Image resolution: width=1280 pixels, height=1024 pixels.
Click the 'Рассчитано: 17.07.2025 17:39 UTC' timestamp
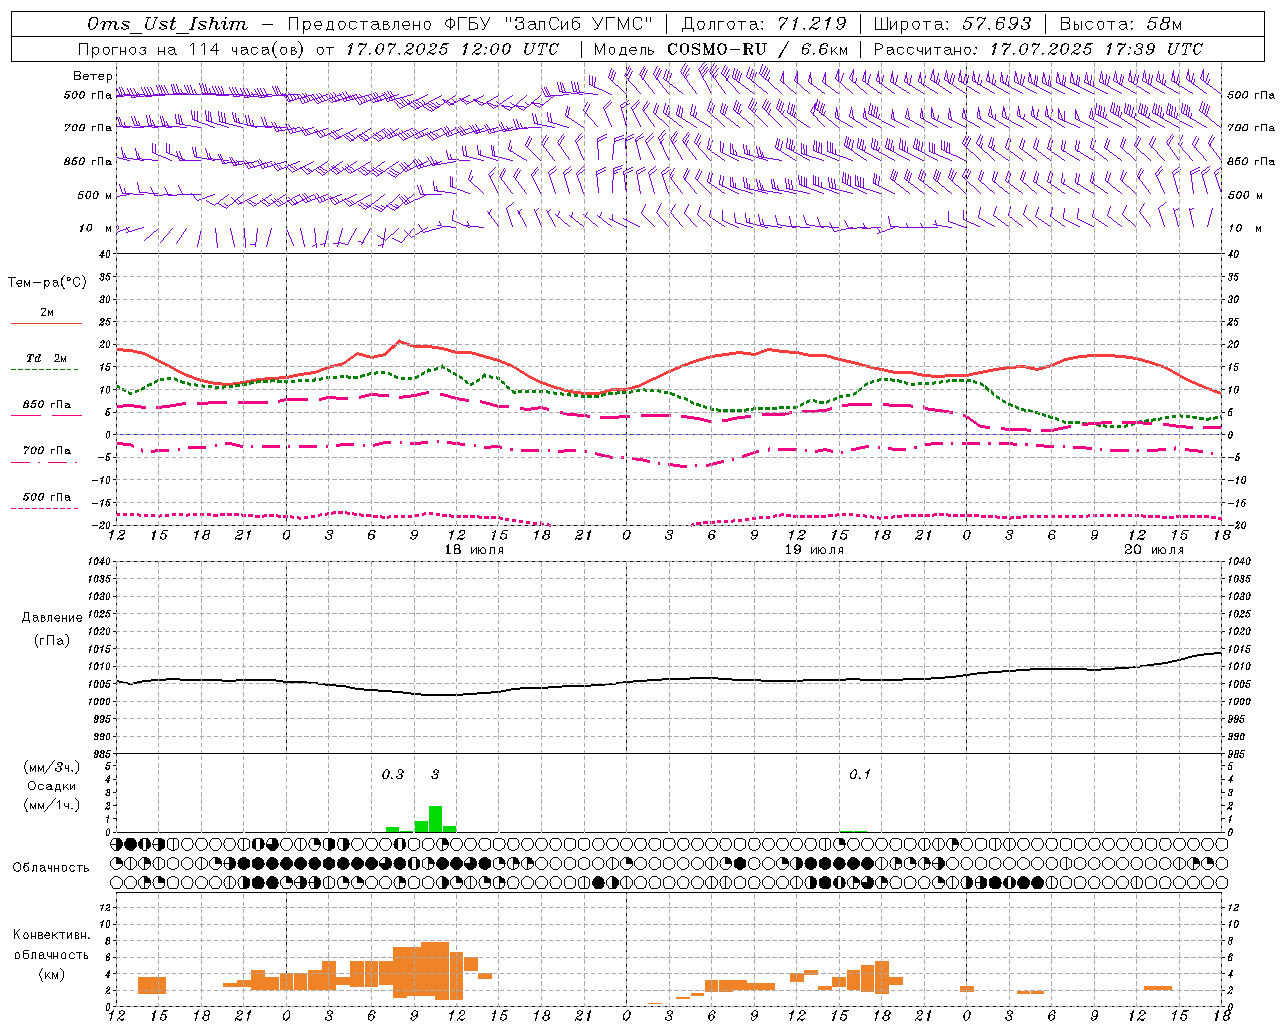1038,49
